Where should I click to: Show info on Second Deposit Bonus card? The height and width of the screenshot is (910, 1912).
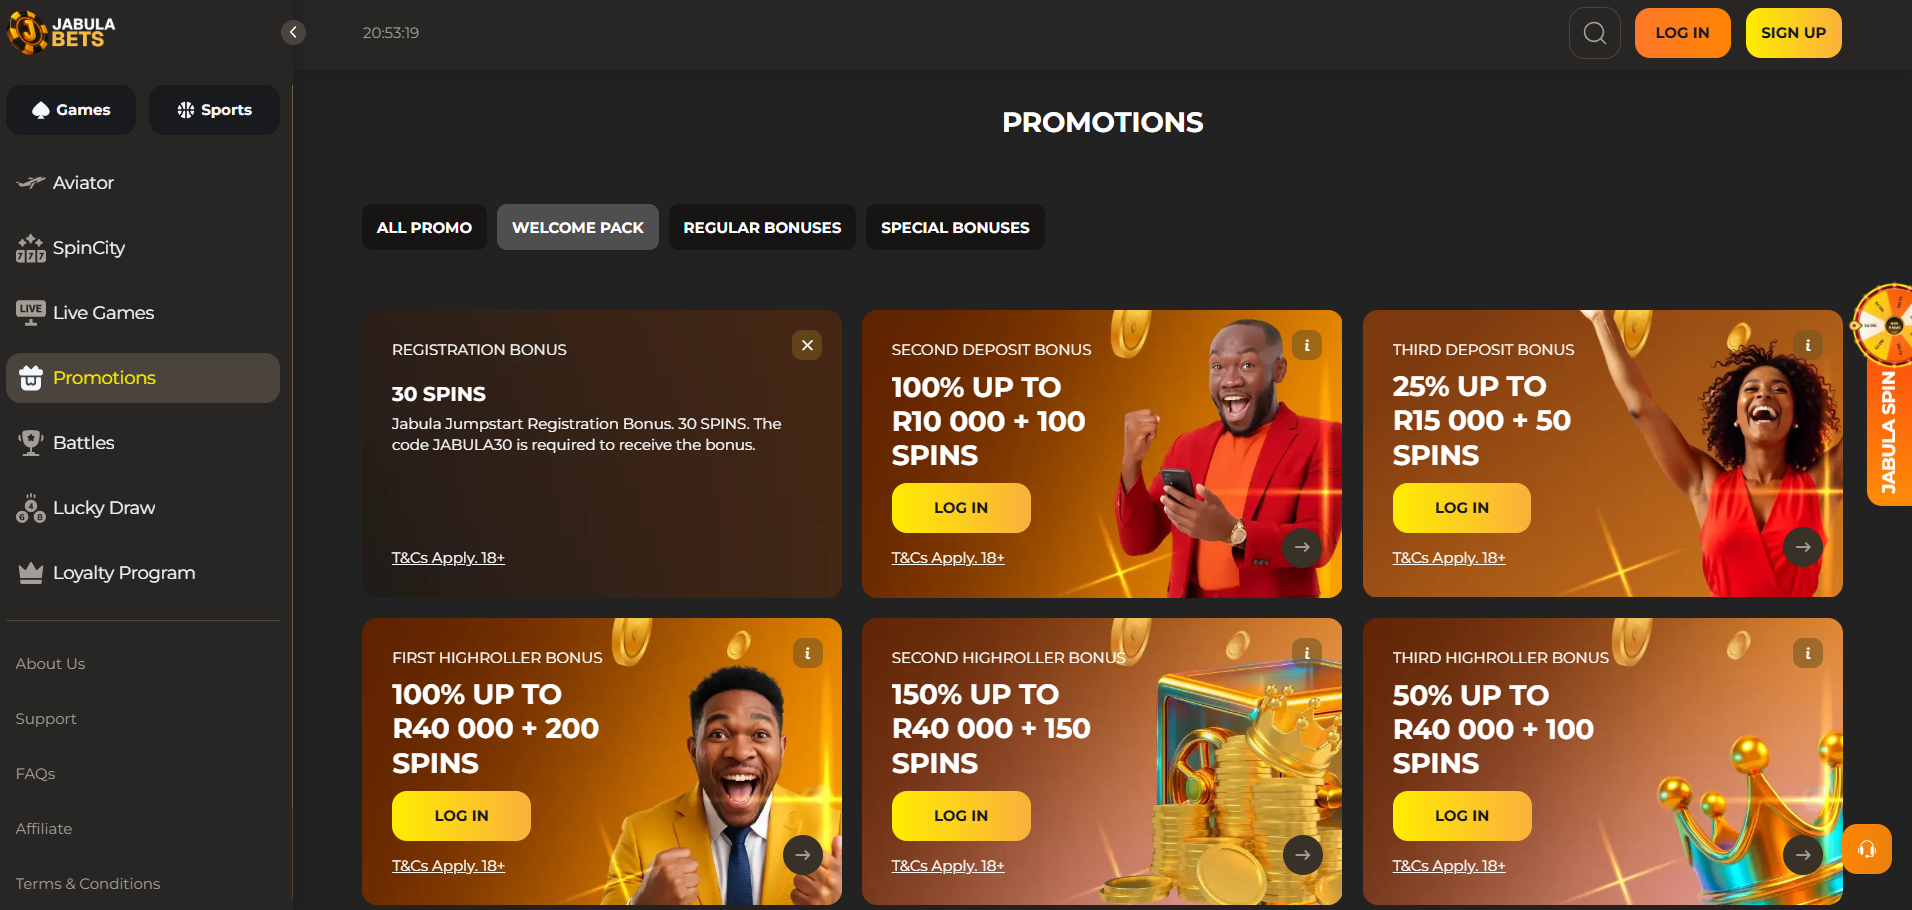[1307, 345]
